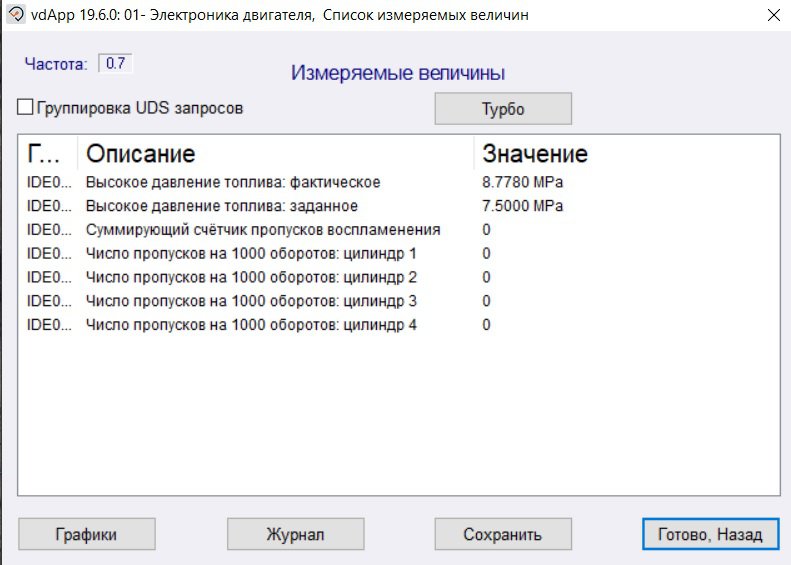Viewport: 791px width, 565px height.
Task: Open the Журнал
Action: 295,534
